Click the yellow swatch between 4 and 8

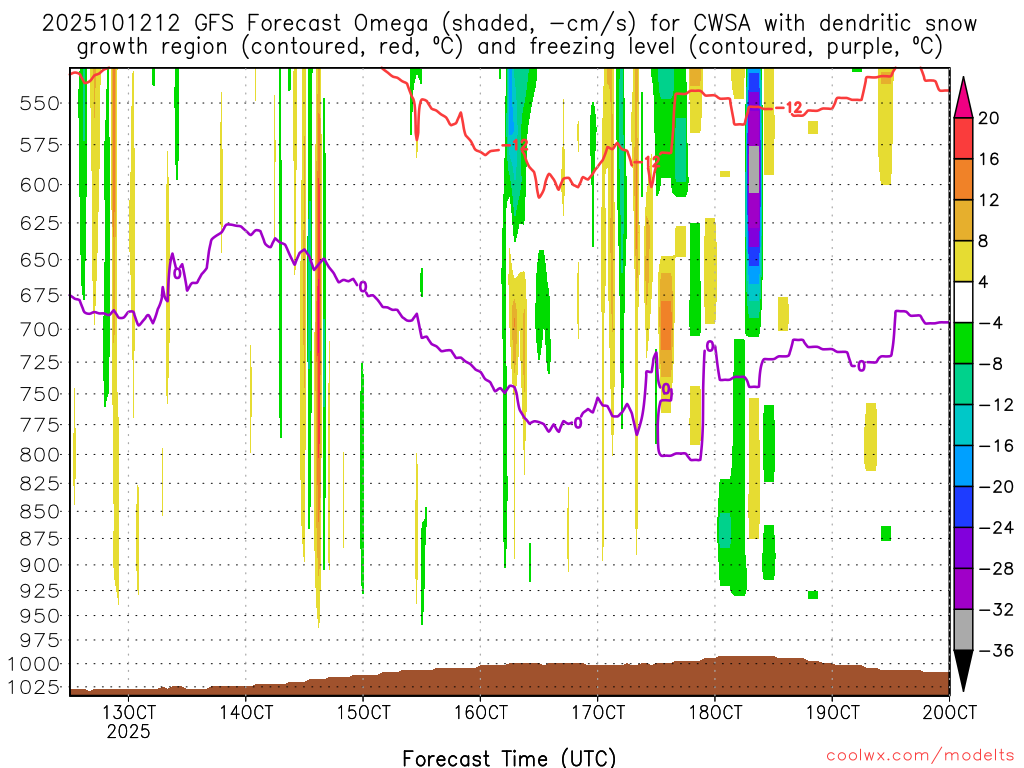coord(963,261)
